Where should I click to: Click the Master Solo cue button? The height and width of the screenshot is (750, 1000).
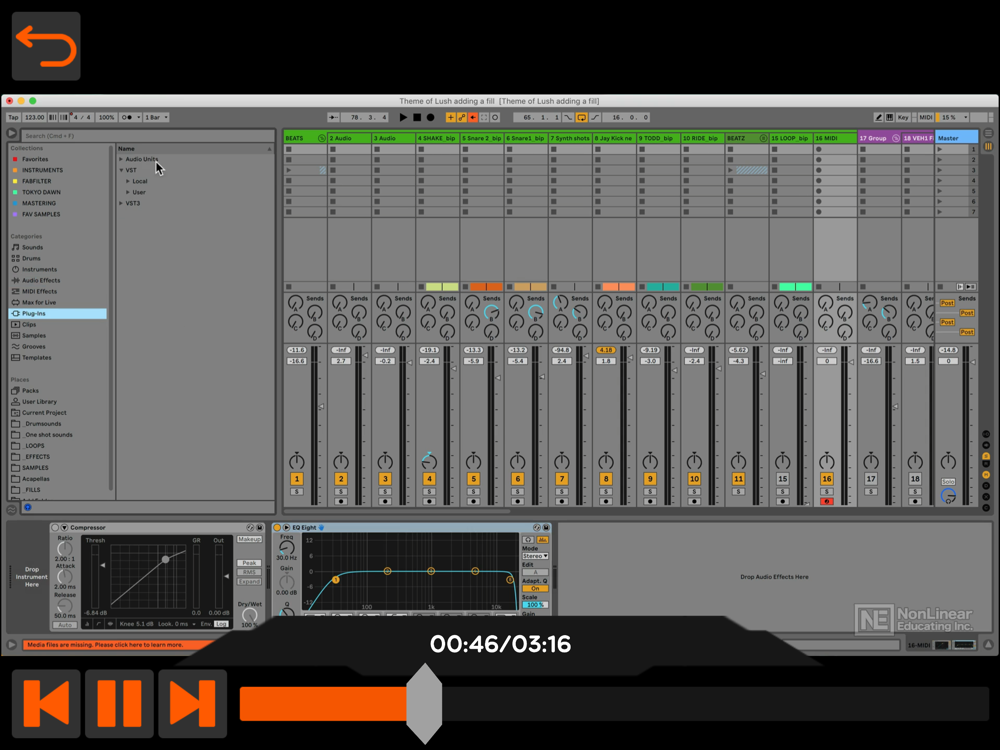[x=948, y=482]
